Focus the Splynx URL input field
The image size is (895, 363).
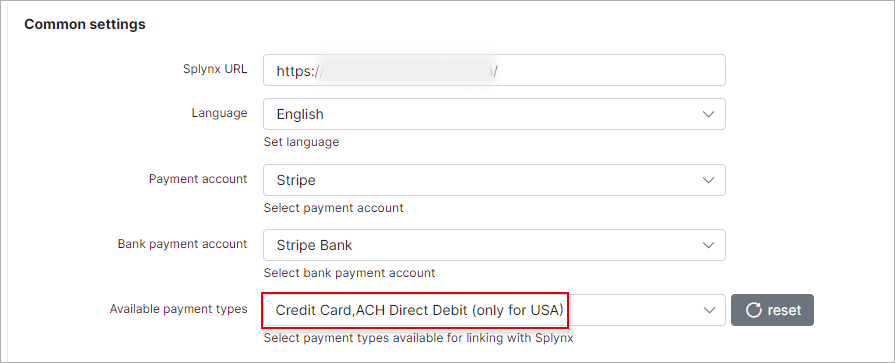click(494, 70)
